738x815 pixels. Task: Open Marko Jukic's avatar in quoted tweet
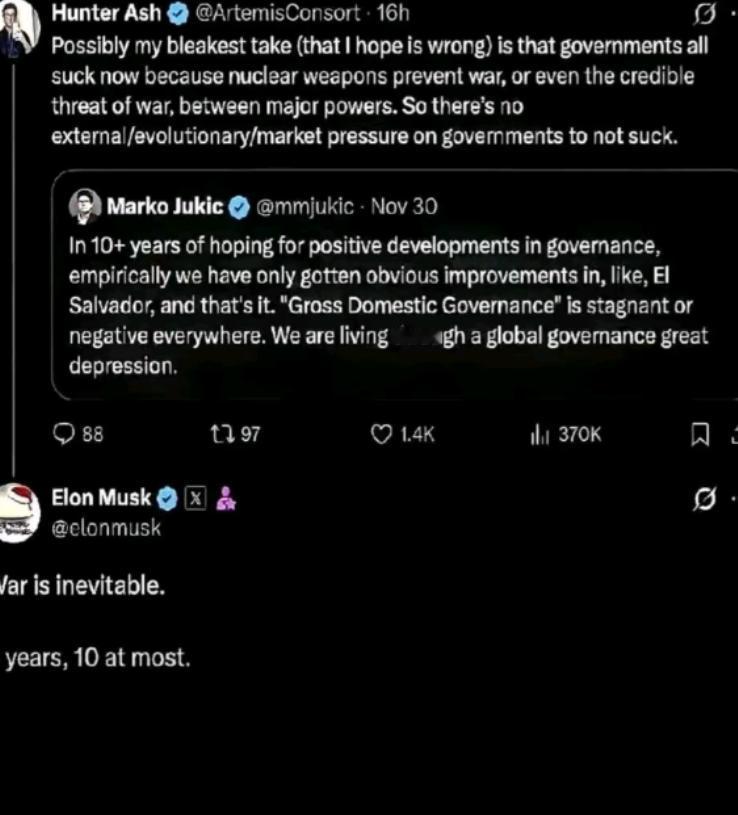tap(84, 207)
